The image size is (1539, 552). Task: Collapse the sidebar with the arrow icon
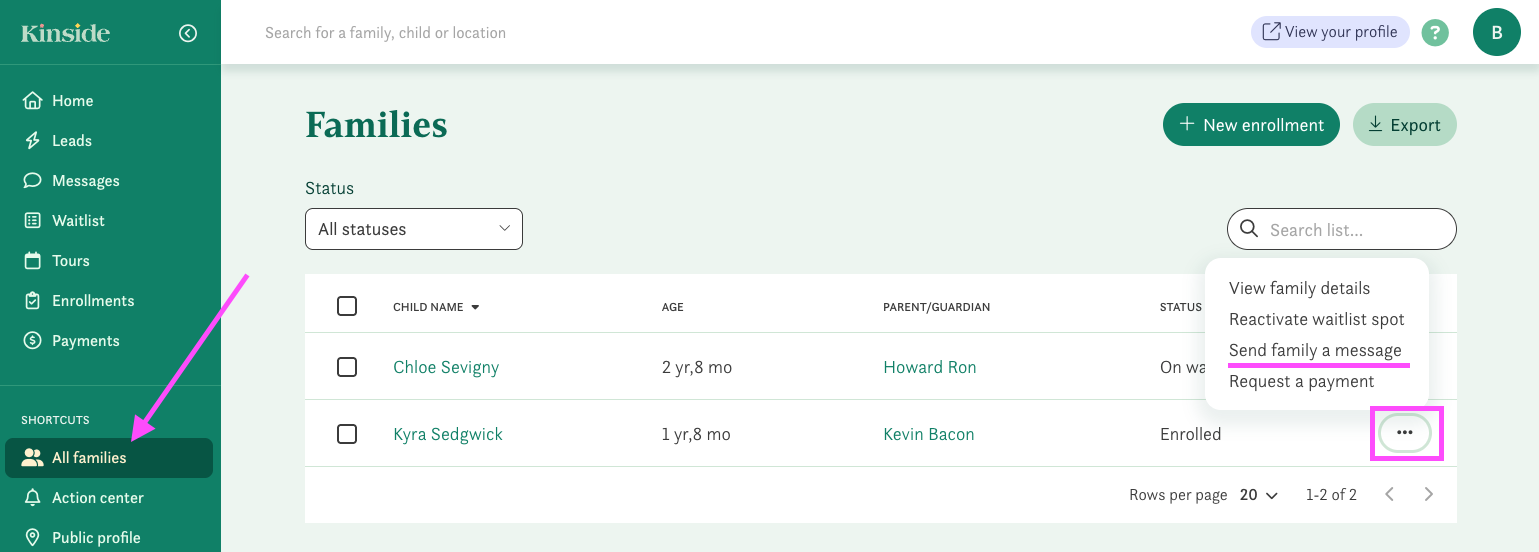[188, 33]
